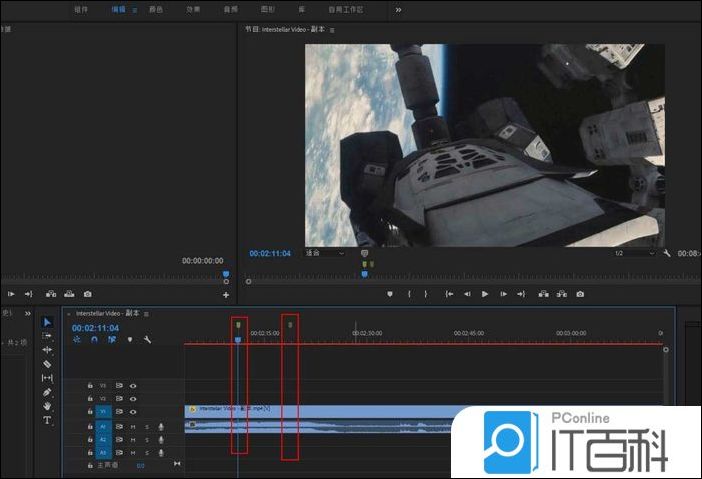
Task: Expand the workspace overflow chevron in top bar
Action: point(398,9)
